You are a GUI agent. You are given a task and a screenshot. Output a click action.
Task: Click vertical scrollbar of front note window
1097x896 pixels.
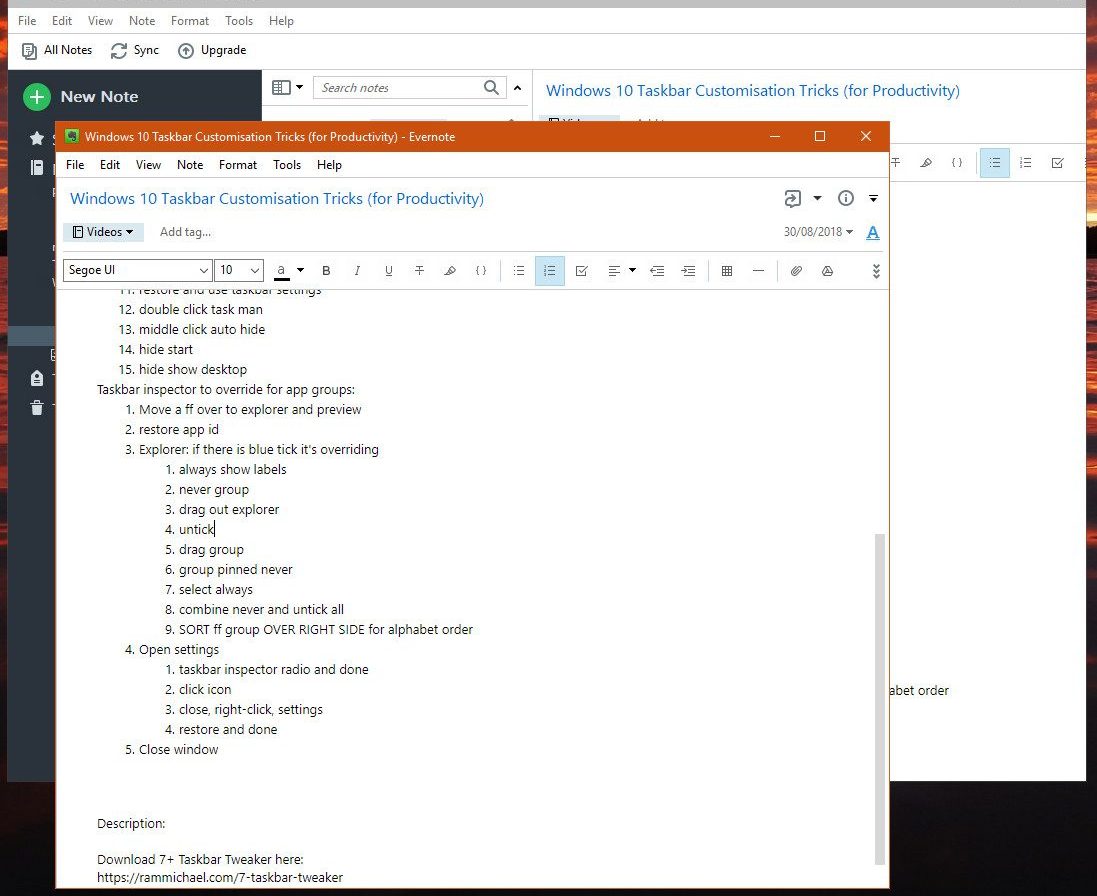coord(880,699)
